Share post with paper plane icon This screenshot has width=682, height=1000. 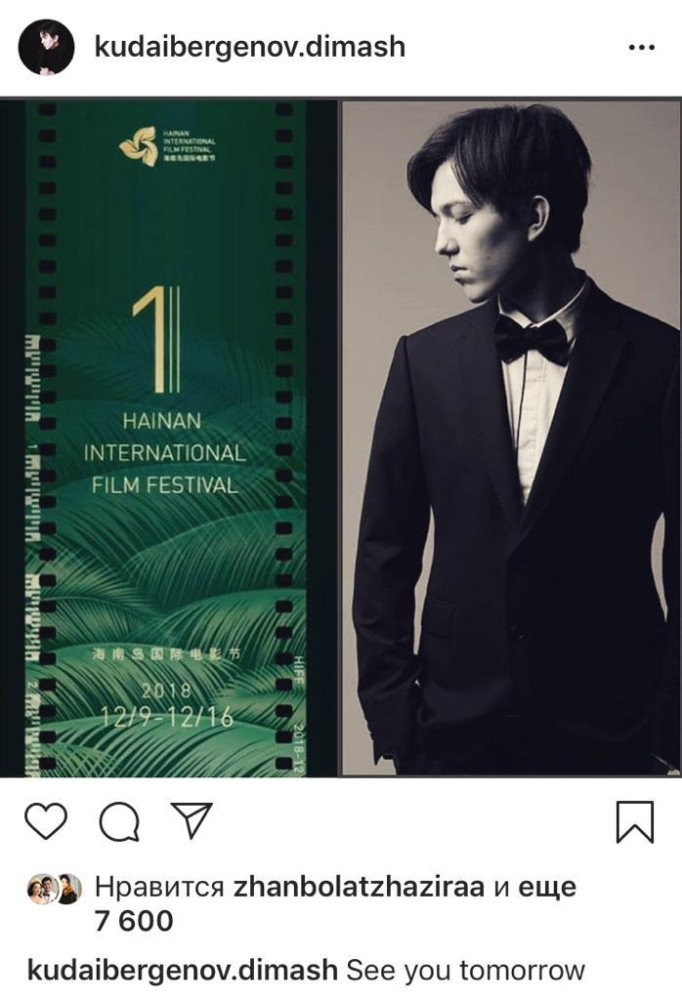tap(191, 820)
